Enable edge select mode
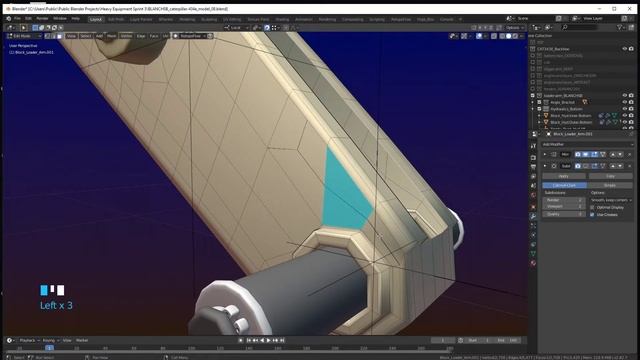The width and height of the screenshot is (640, 360). pyautogui.click(x=53, y=36)
